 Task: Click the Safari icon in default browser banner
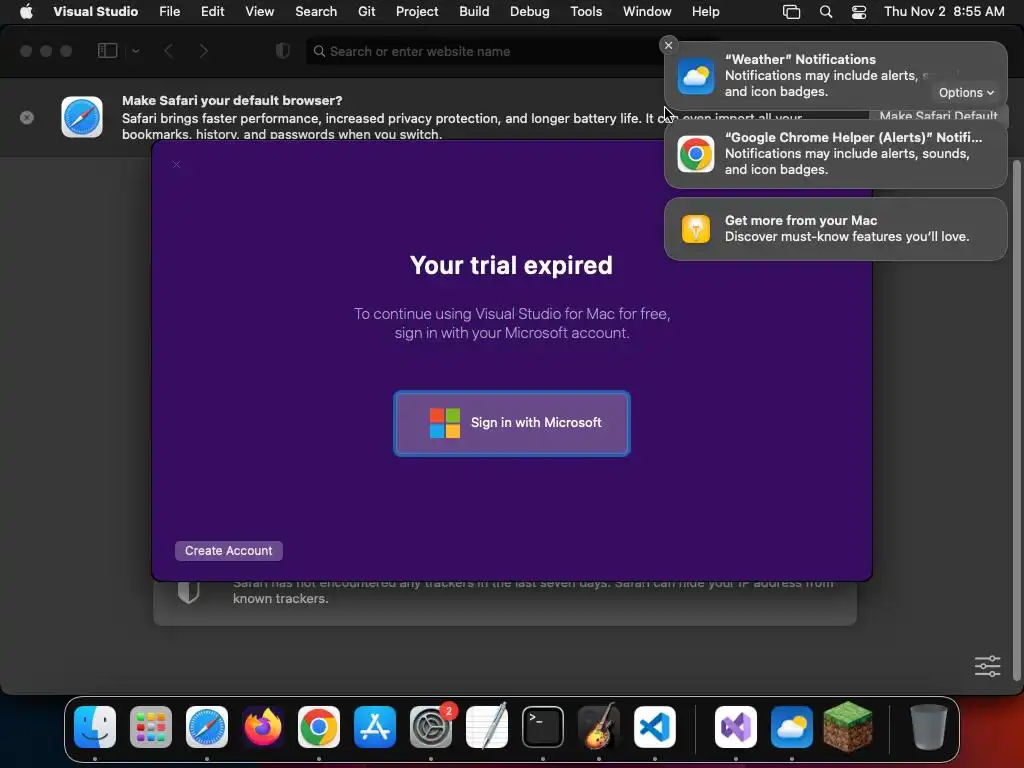(82, 117)
